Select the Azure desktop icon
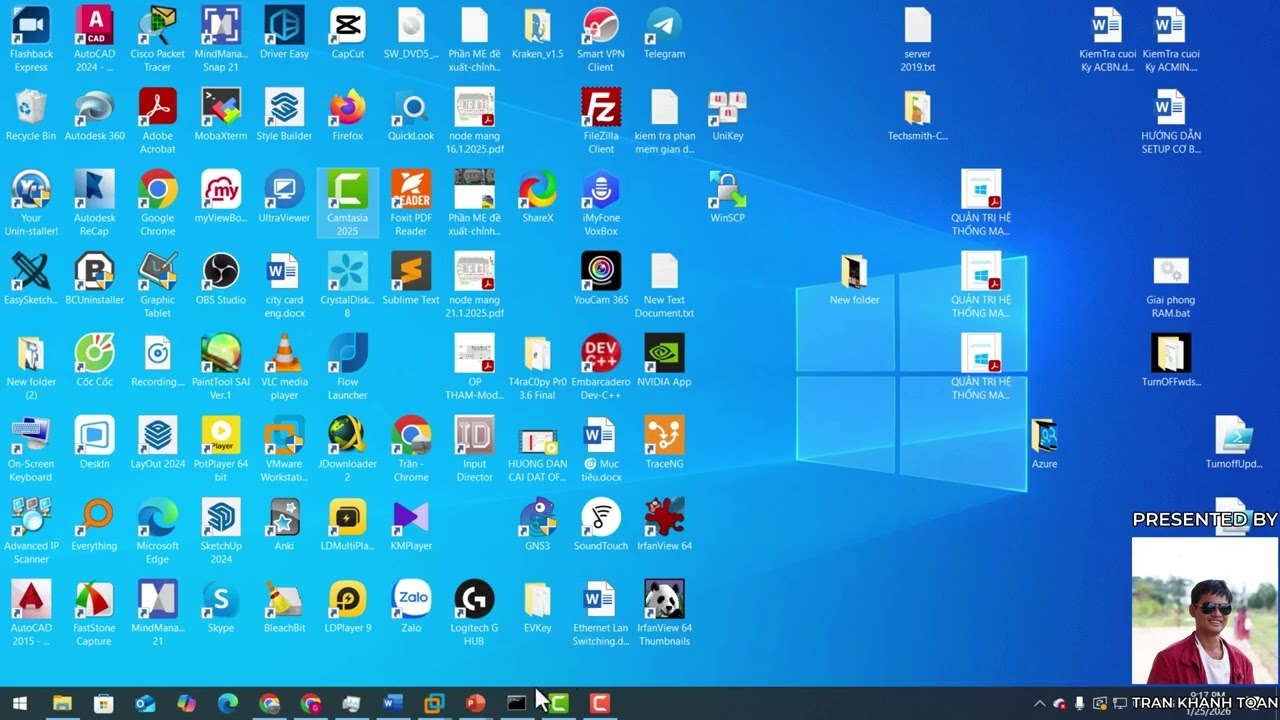The height and width of the screenshot is (720, 1280). point(1044,443)
